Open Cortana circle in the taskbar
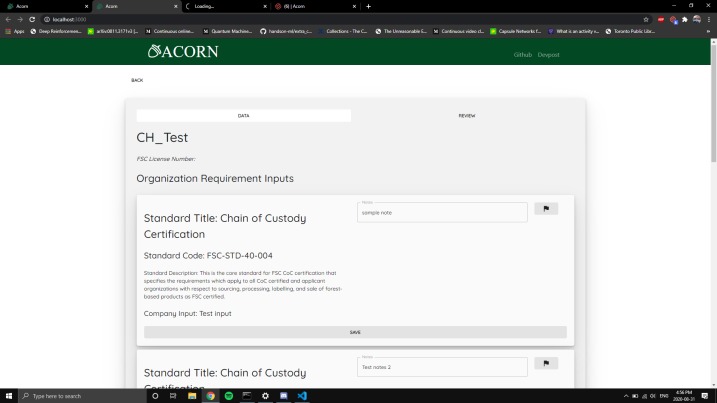Screen dimensions: 717x403 click(x=155, y=396)
